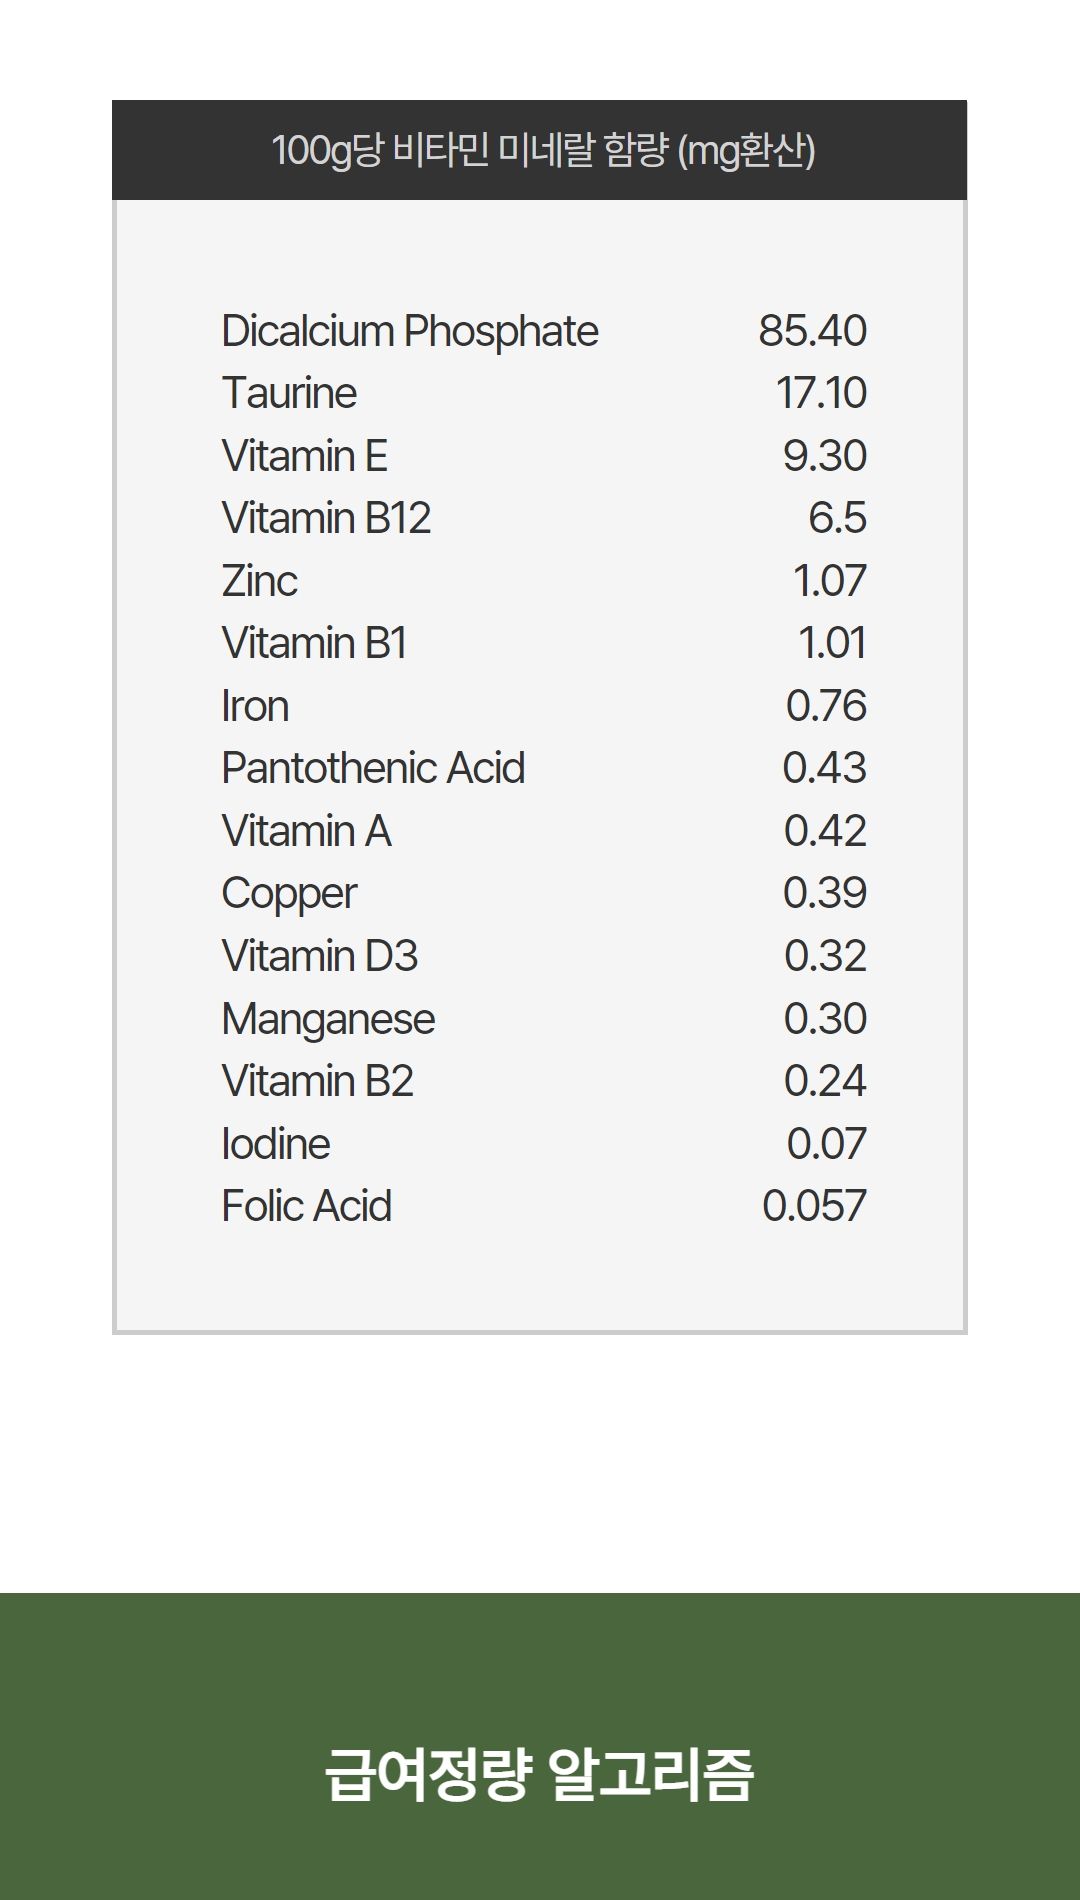The height and width of the screenshot is (1900, 1080).
Task: Click the 6.5 value for Vitamin B12
Action: pyautogui.click(x=837, y=518)
